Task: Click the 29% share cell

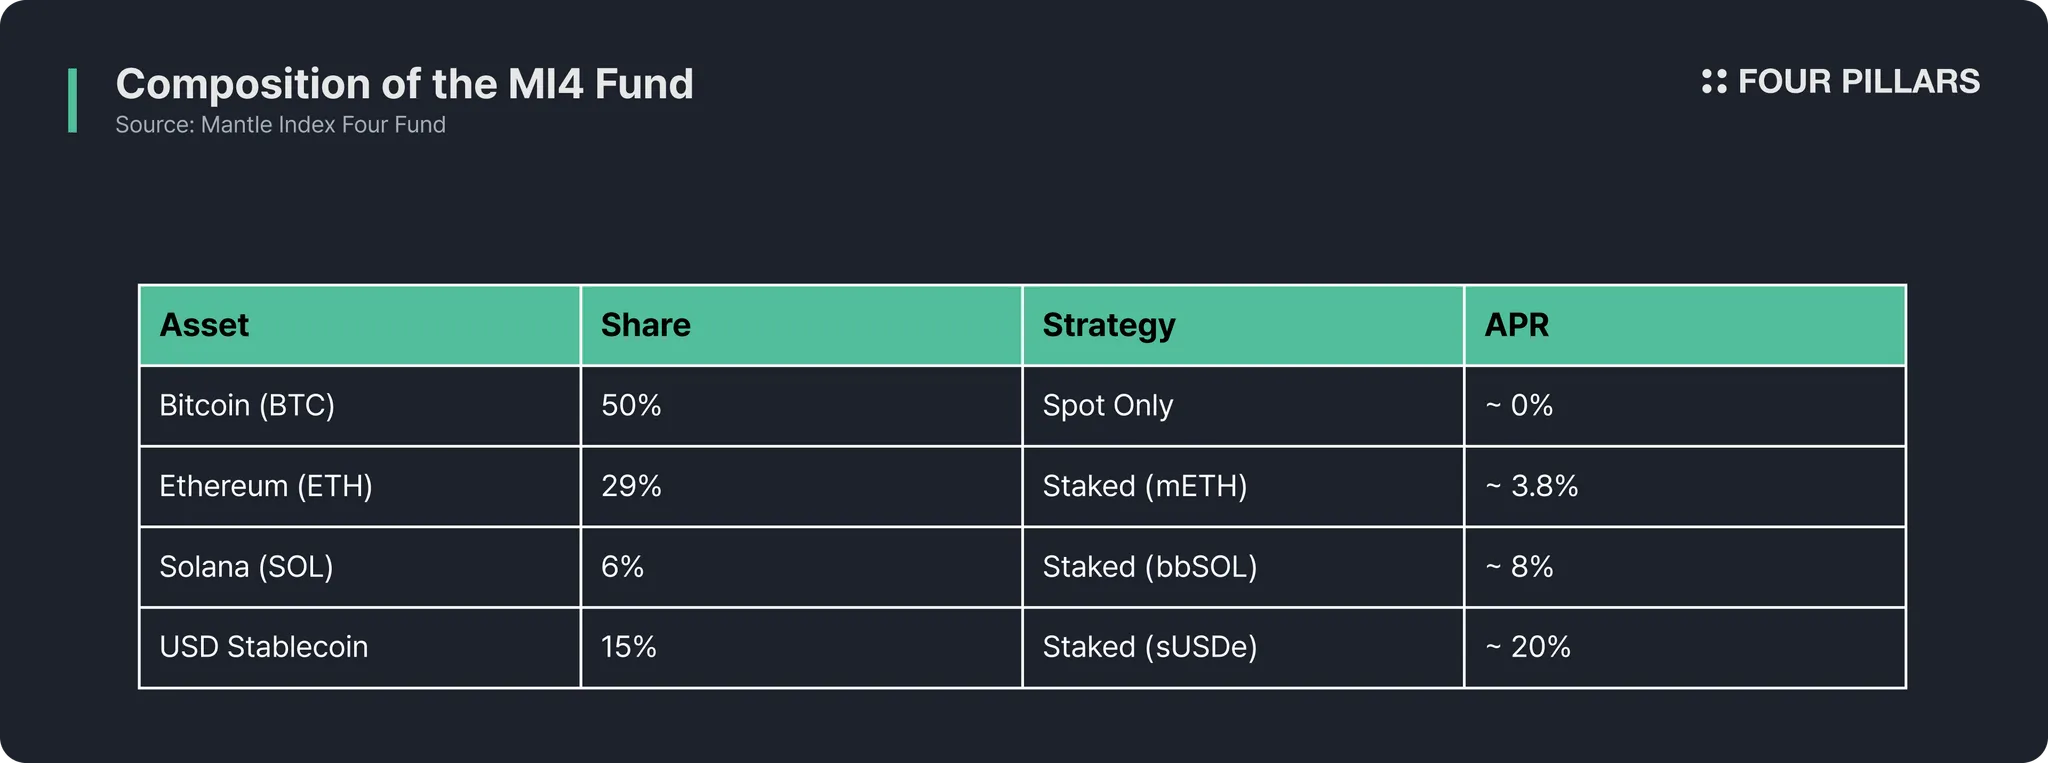Action: click(631, 486)
